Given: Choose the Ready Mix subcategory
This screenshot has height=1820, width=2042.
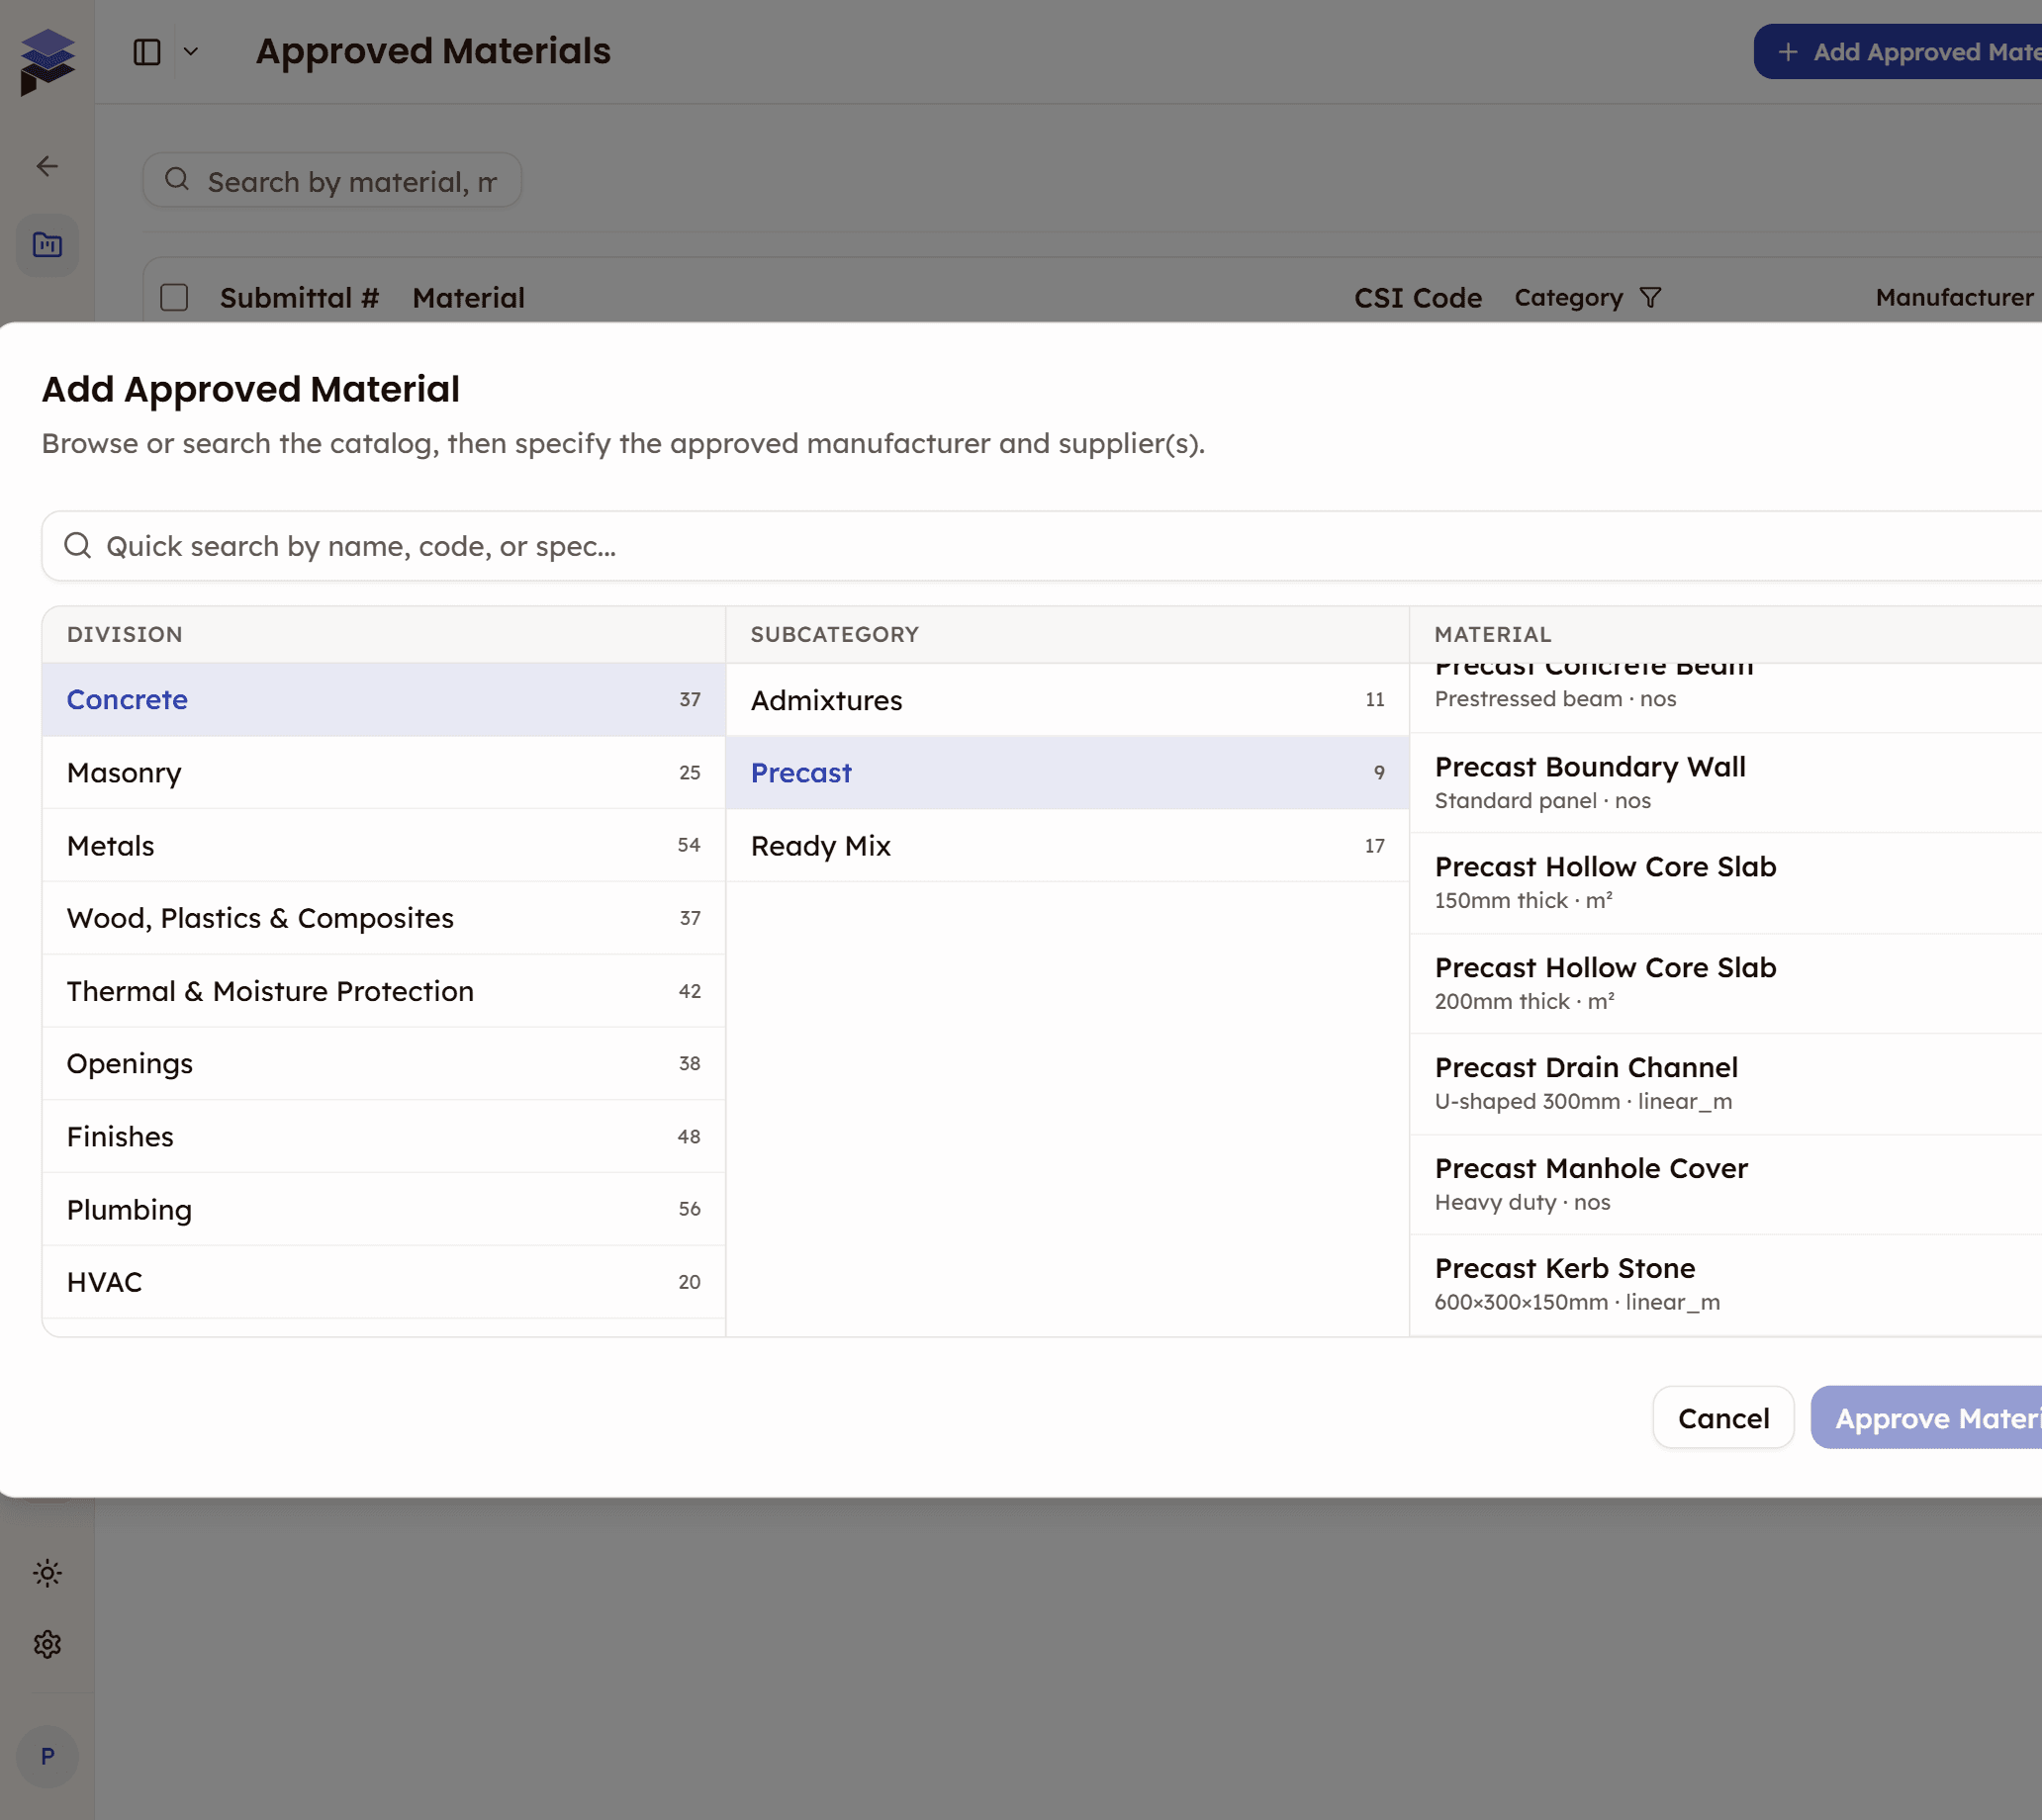Looking at the screenshot, I should point(1067,846).
